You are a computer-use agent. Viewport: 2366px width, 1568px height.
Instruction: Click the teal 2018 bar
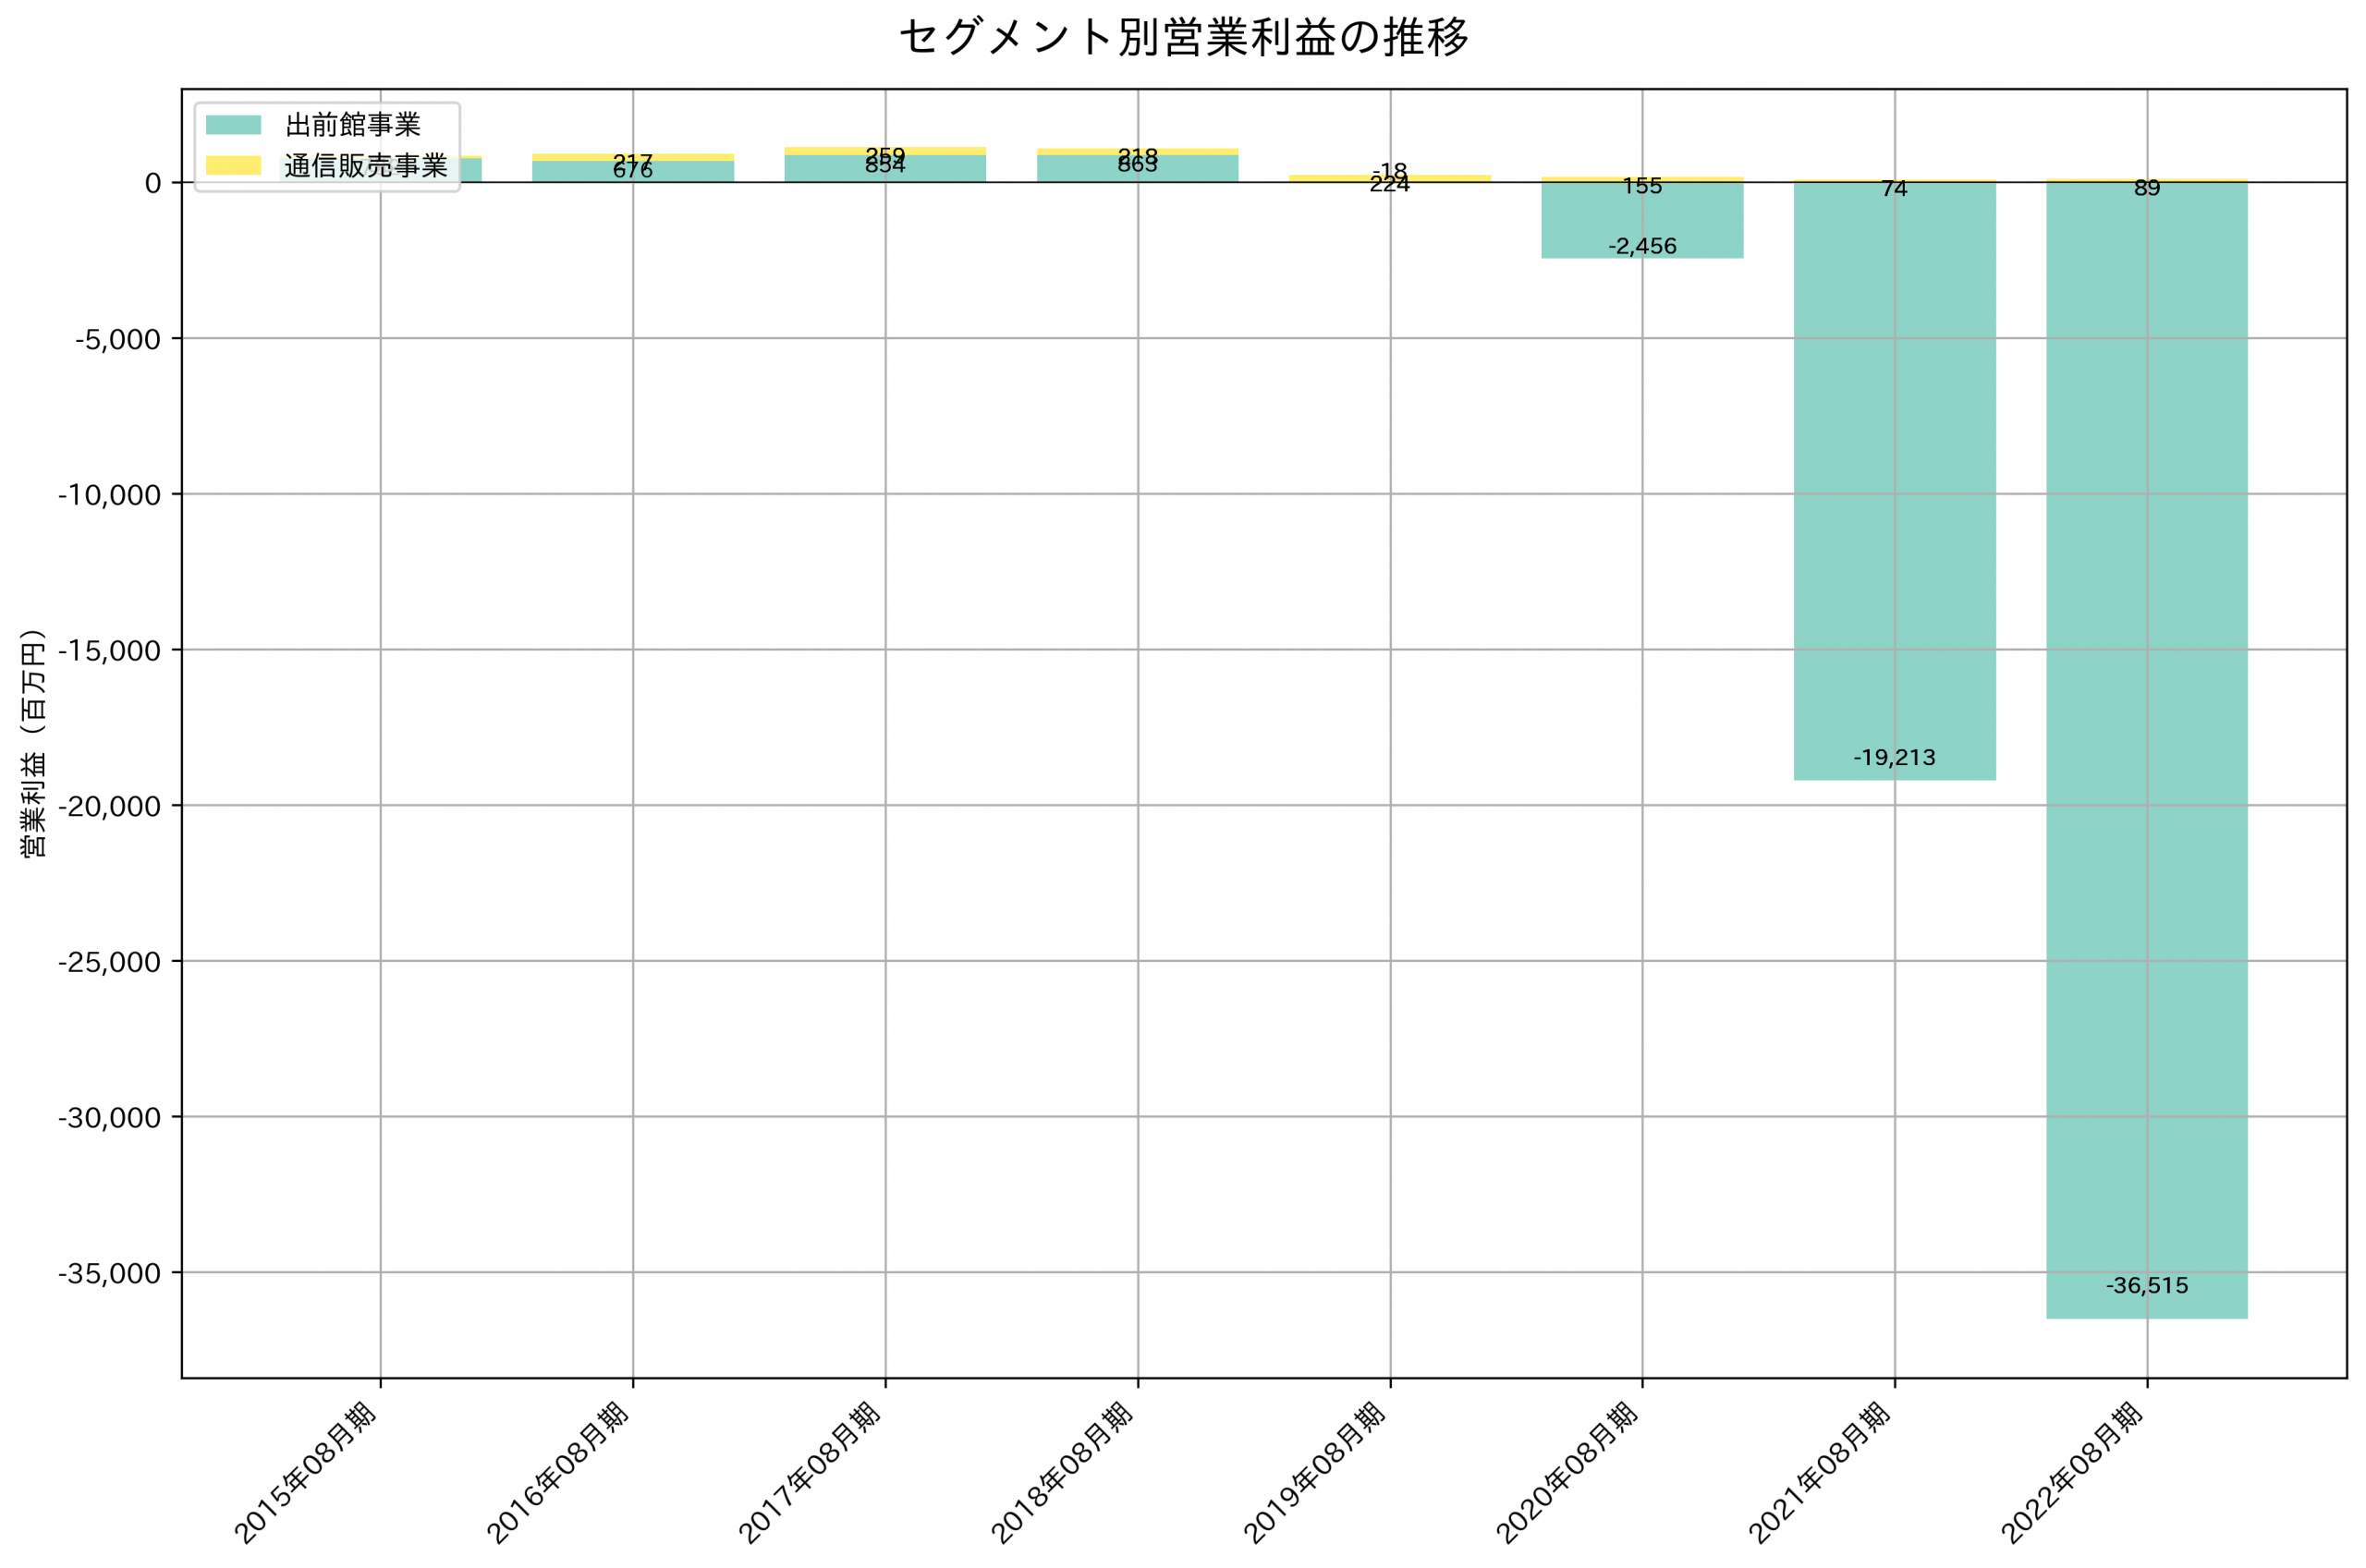[x=1137, y=169]
